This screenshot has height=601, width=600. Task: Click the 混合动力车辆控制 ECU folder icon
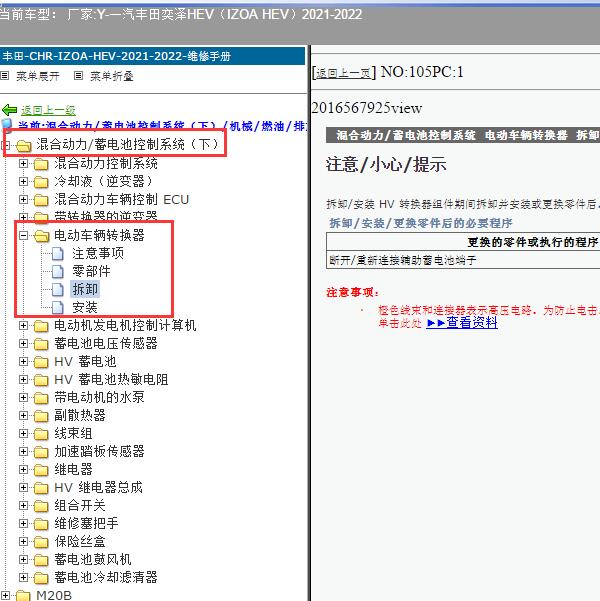point(41,200)
